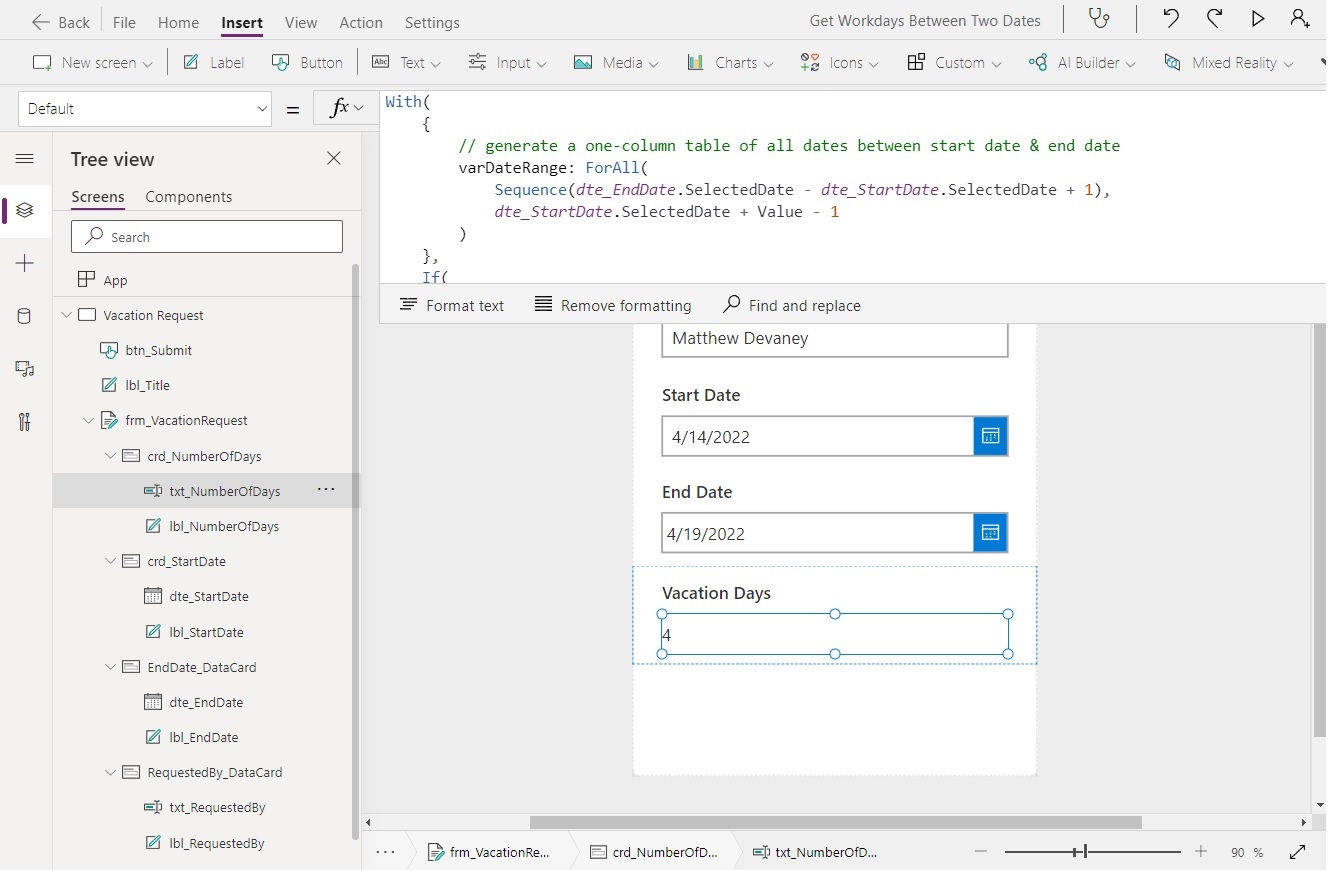Open Advanced tools in the left rail
Viewport: 1328px width, 870px height.
click(25, 422)
